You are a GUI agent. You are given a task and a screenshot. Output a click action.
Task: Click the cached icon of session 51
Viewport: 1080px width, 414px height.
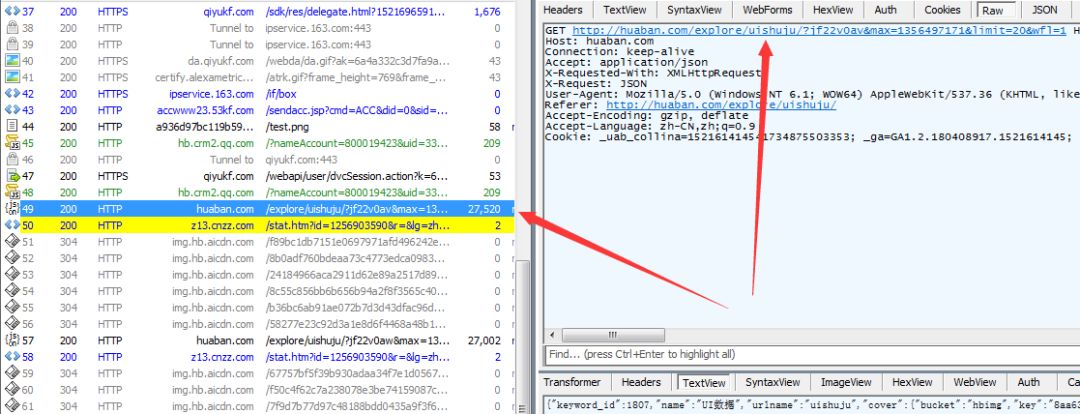click(x=12, y=242)
